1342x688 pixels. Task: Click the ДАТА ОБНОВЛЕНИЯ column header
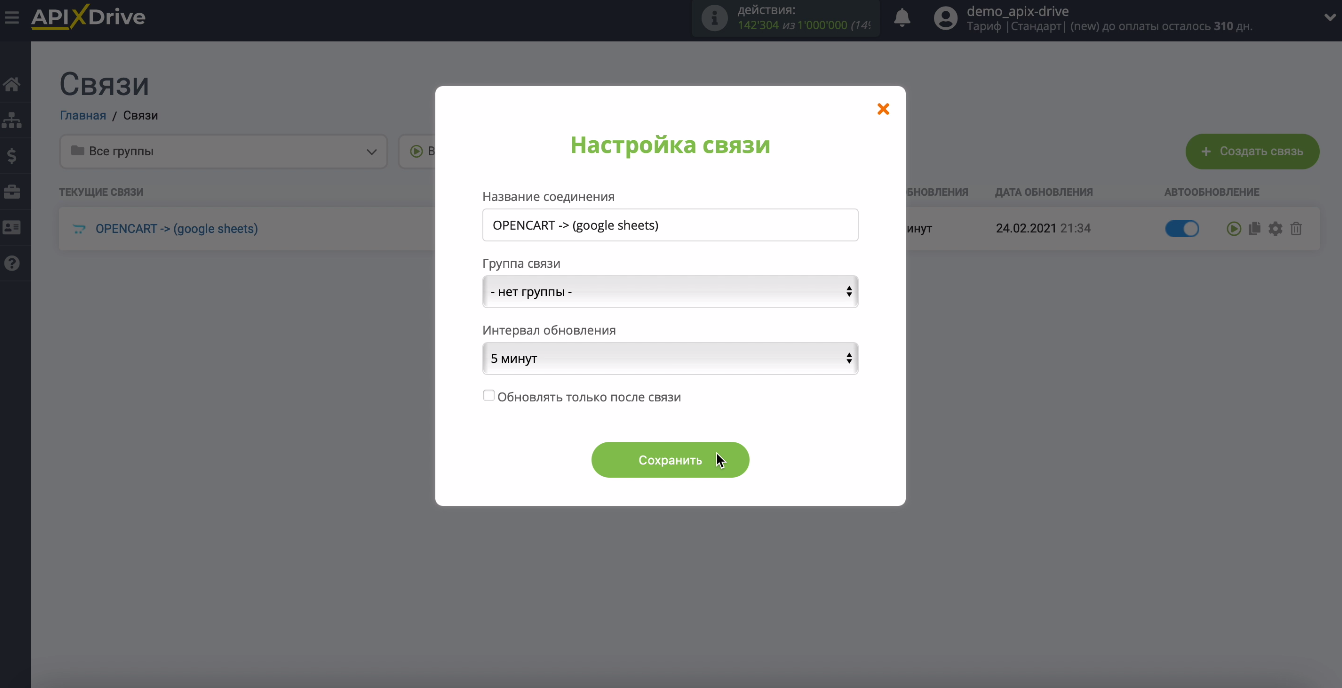[x=1044, y=192]
